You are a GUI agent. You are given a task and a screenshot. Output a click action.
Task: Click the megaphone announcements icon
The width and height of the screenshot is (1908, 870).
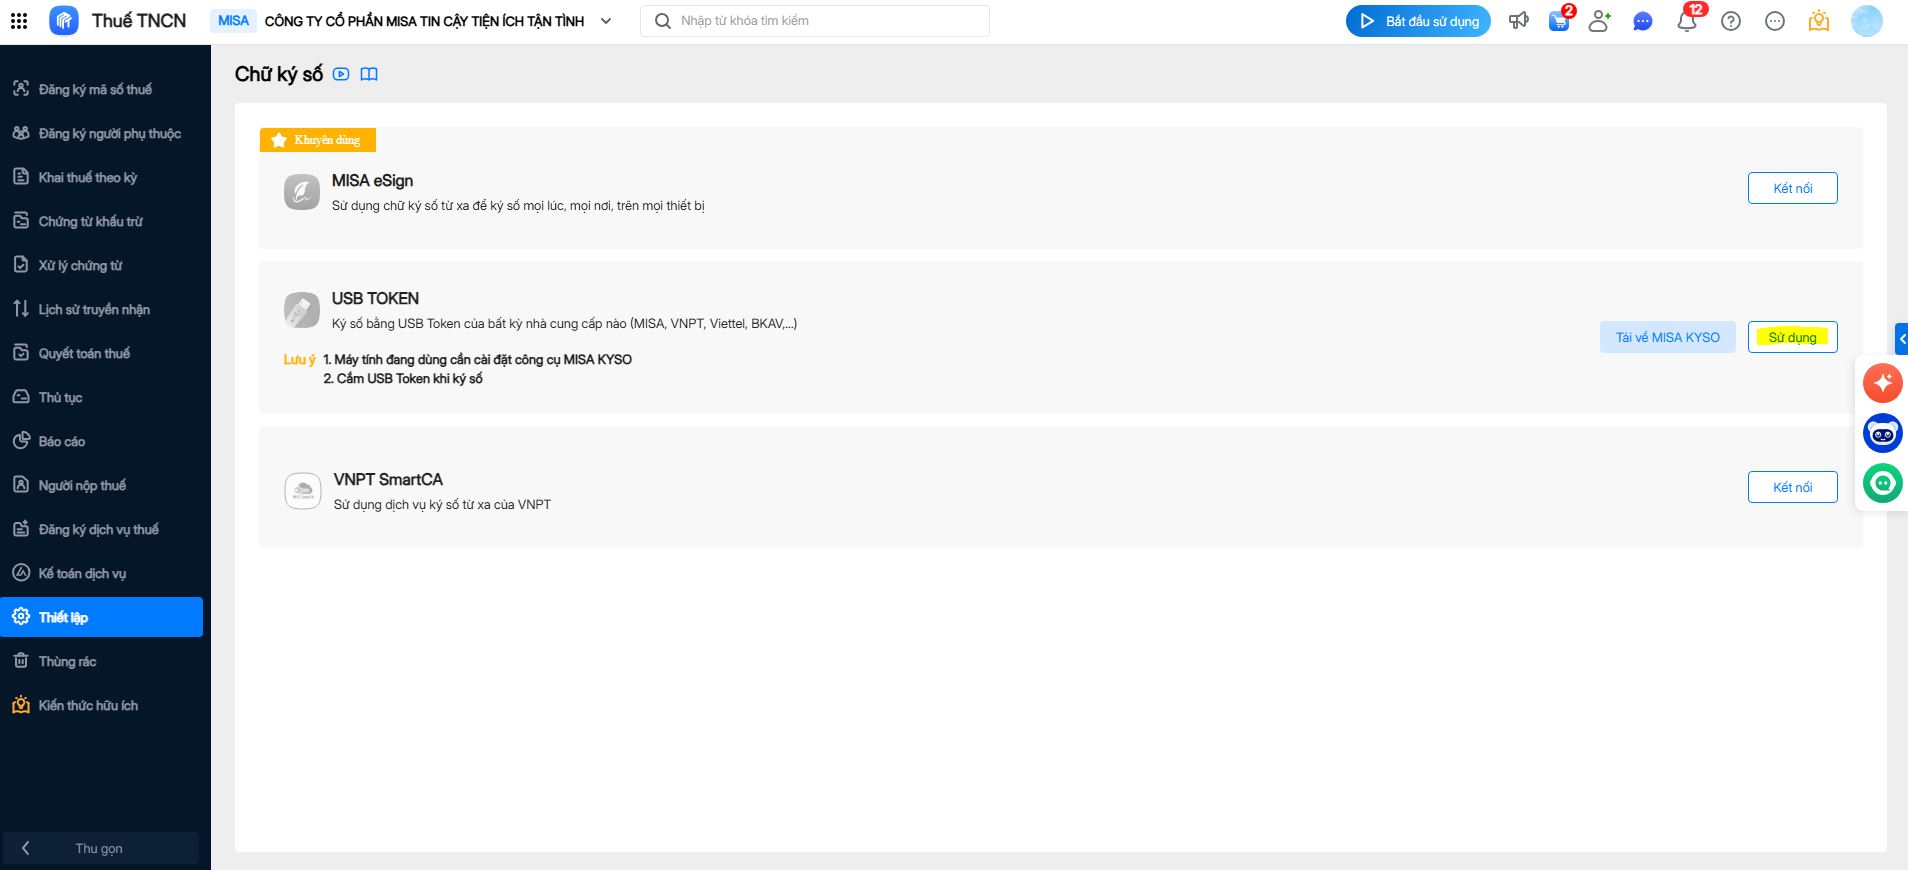[x=1519, y=21]
